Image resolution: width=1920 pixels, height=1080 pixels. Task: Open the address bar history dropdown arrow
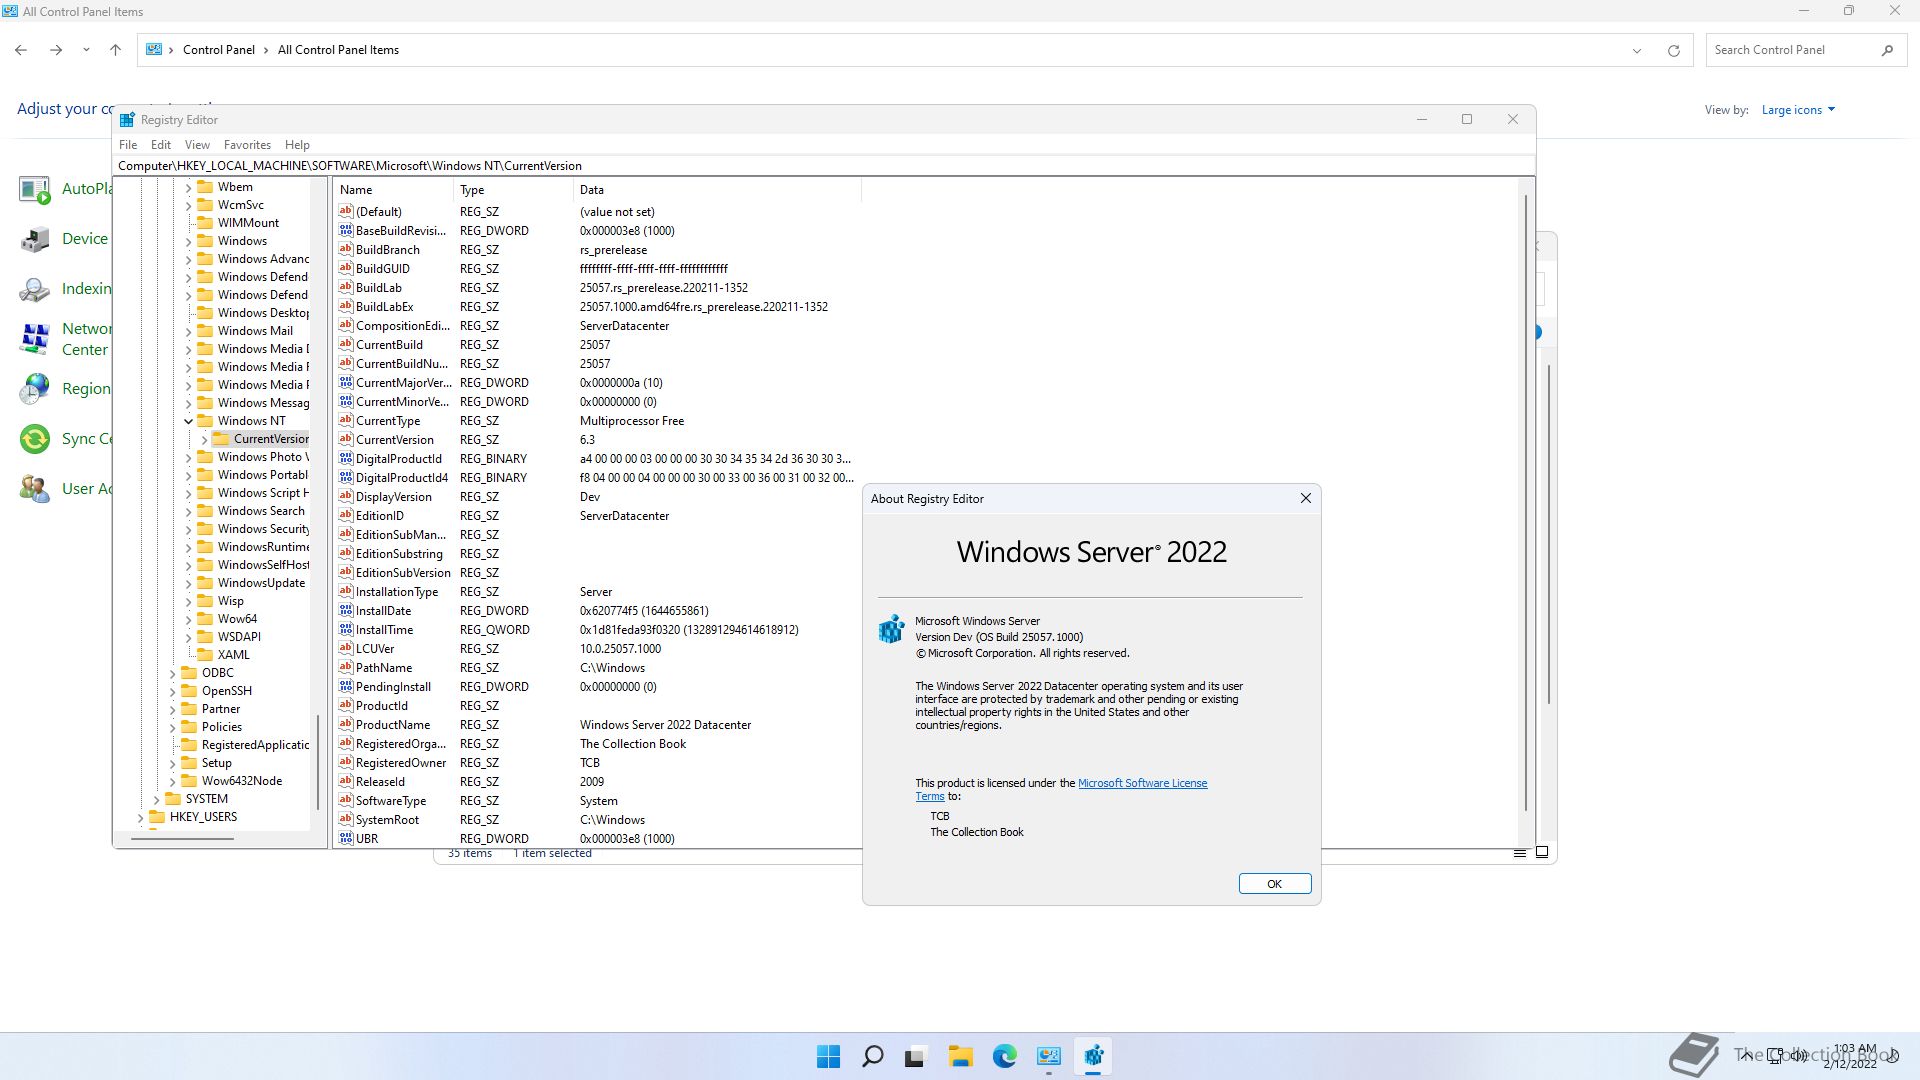1637,50
